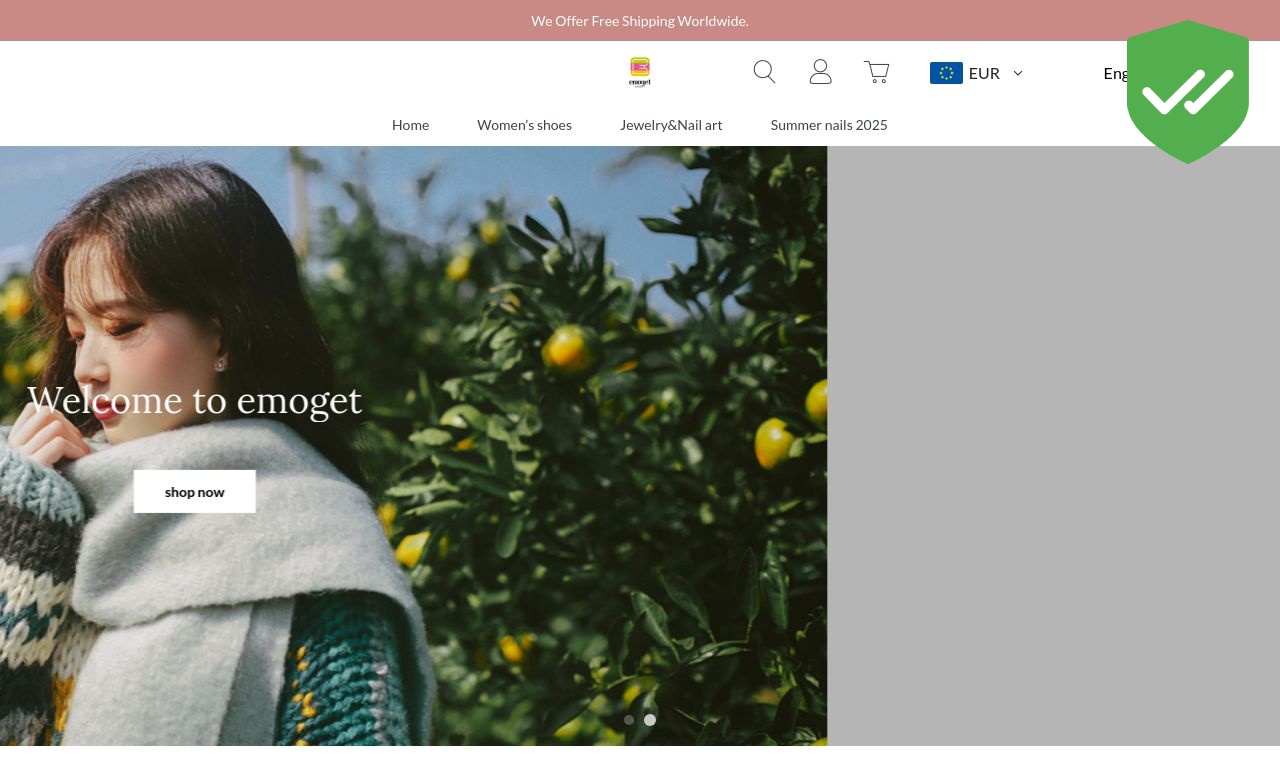Open the Women's shoes menu

pos(524,125)
